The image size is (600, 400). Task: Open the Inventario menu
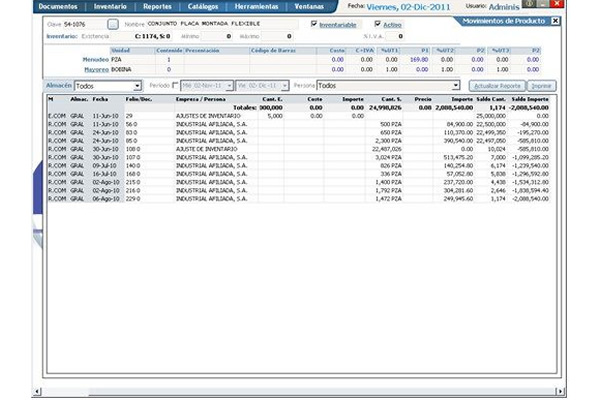pos(111,6)
